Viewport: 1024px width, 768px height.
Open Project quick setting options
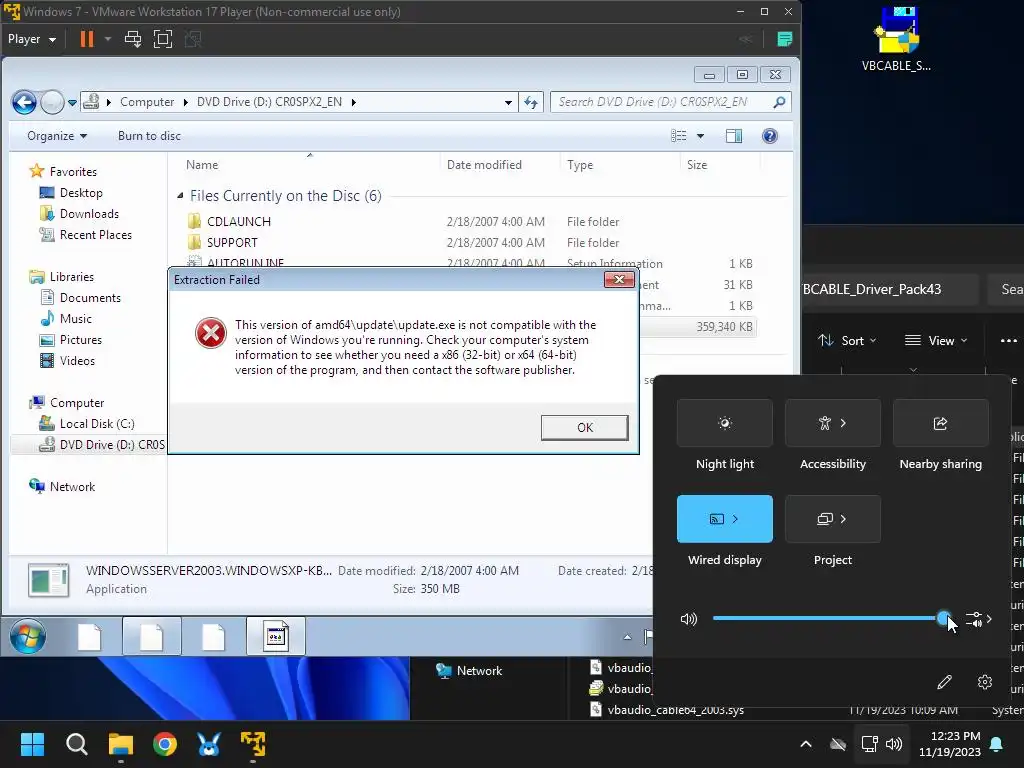tap(833, 519)
